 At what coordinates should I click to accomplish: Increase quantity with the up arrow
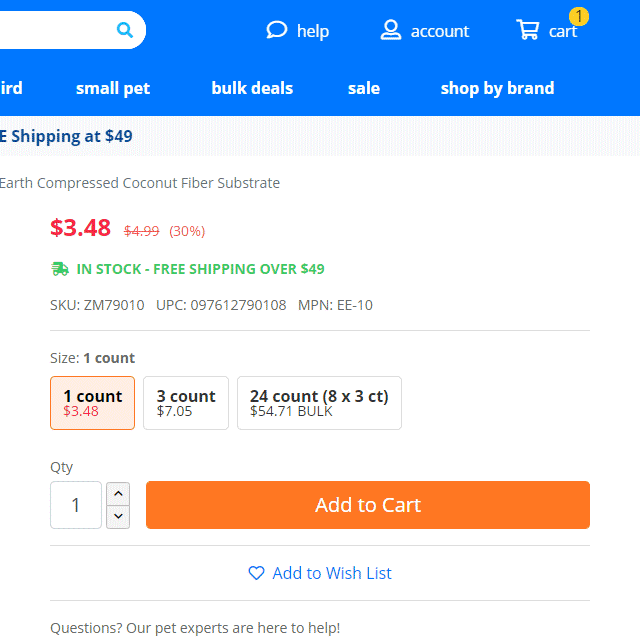tap(118, 494)
